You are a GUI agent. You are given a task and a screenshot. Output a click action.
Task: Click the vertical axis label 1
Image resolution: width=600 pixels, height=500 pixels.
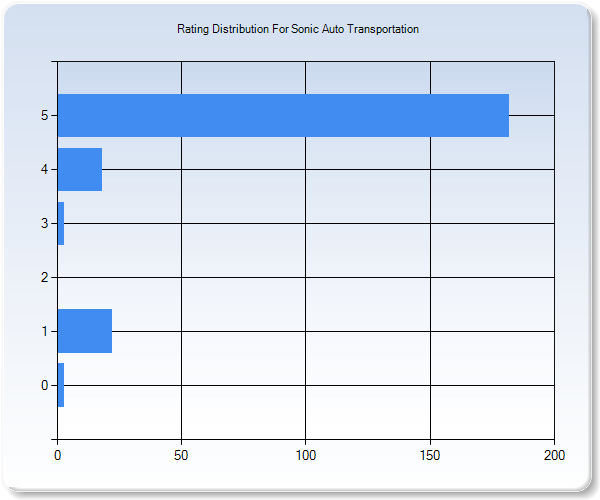pos(45,332)
